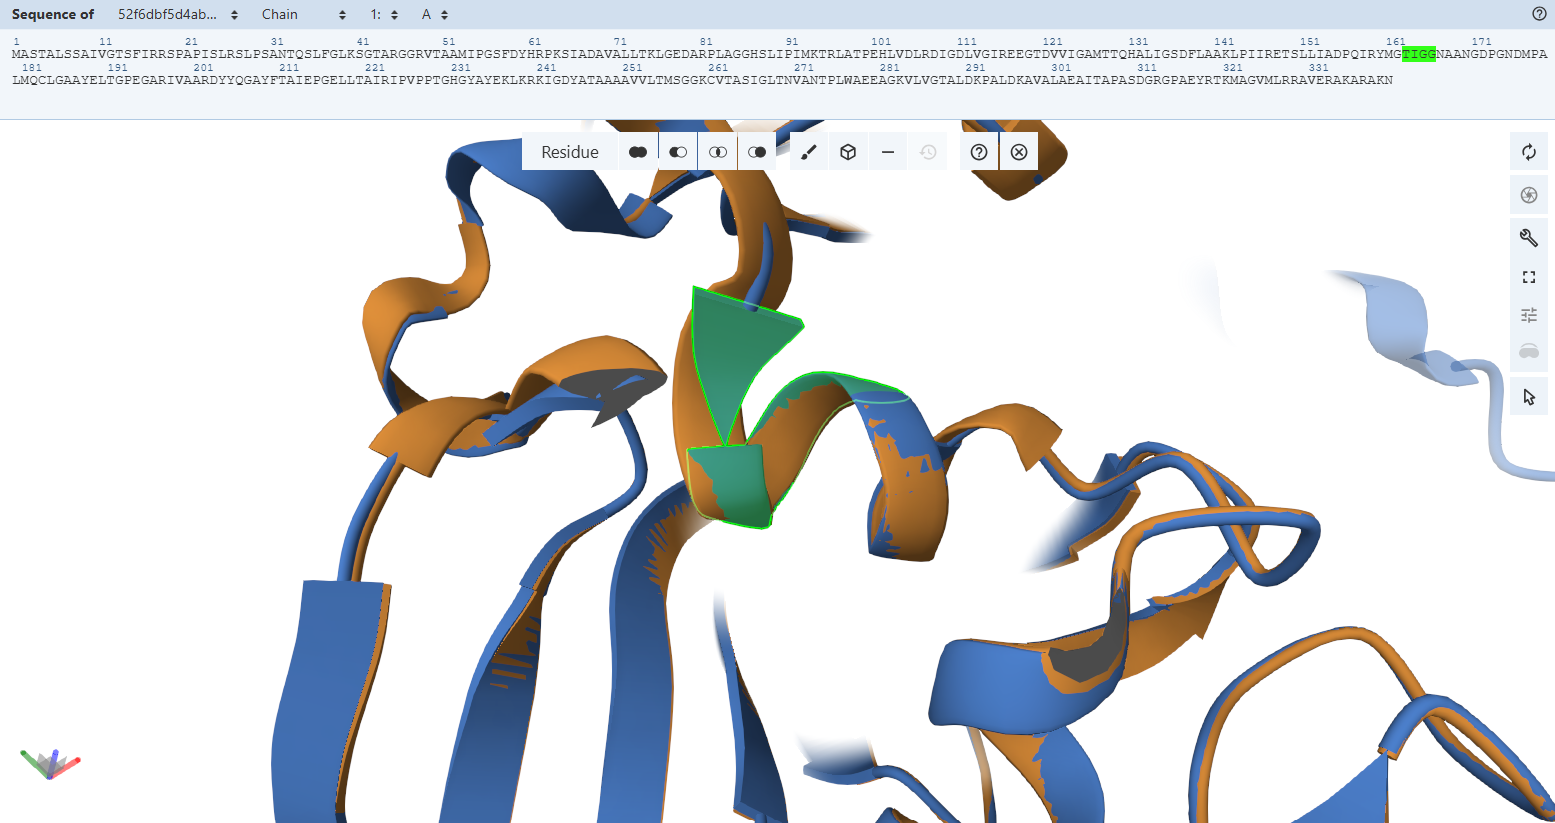Toggle the wrench controls panel icon
Screen dimensions: 1555x823
point(1529,237)
